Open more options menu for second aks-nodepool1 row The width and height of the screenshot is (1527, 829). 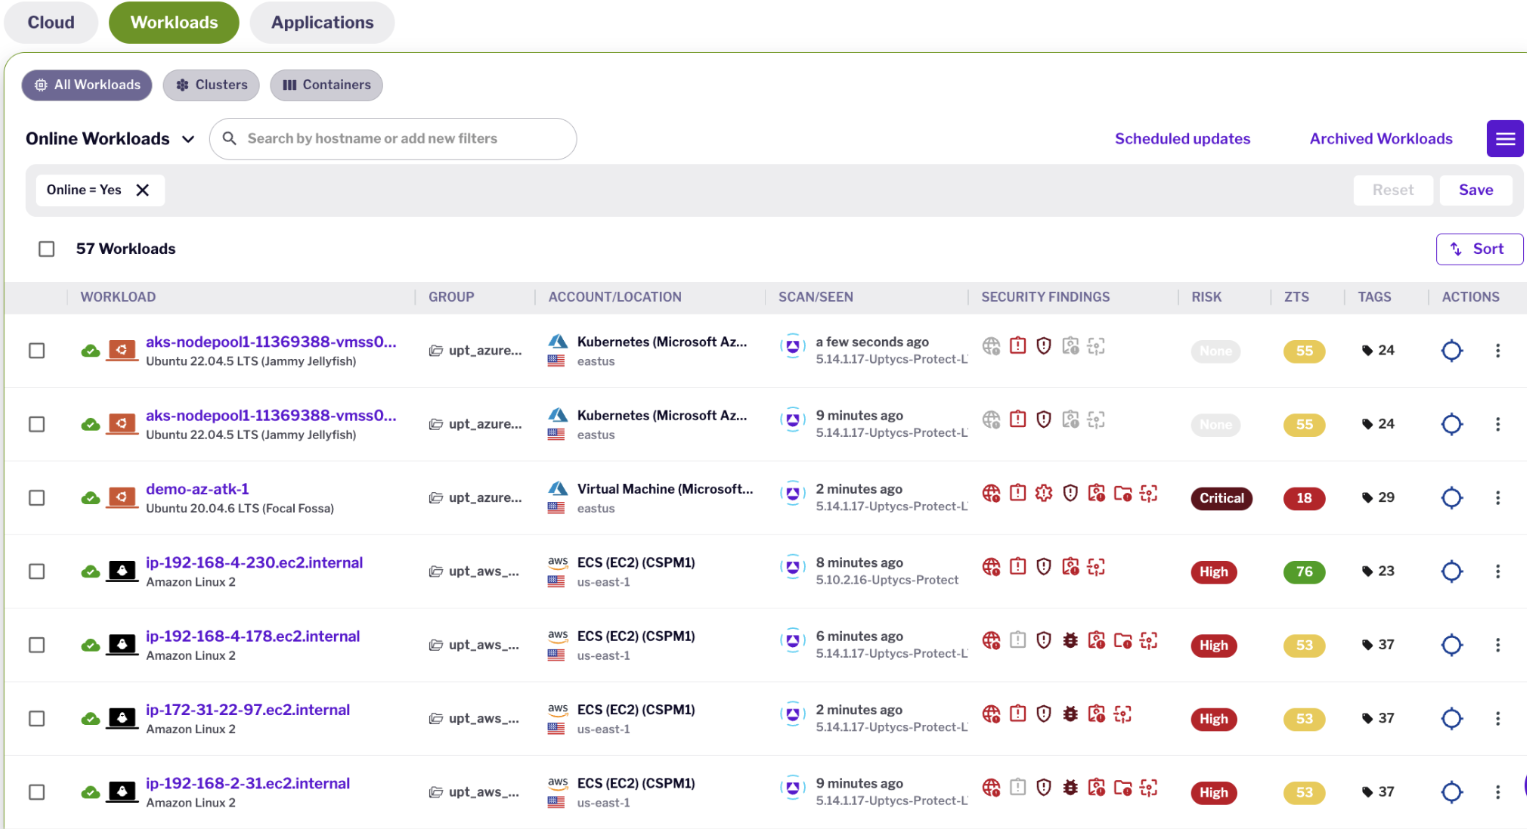click(1498, 424)
